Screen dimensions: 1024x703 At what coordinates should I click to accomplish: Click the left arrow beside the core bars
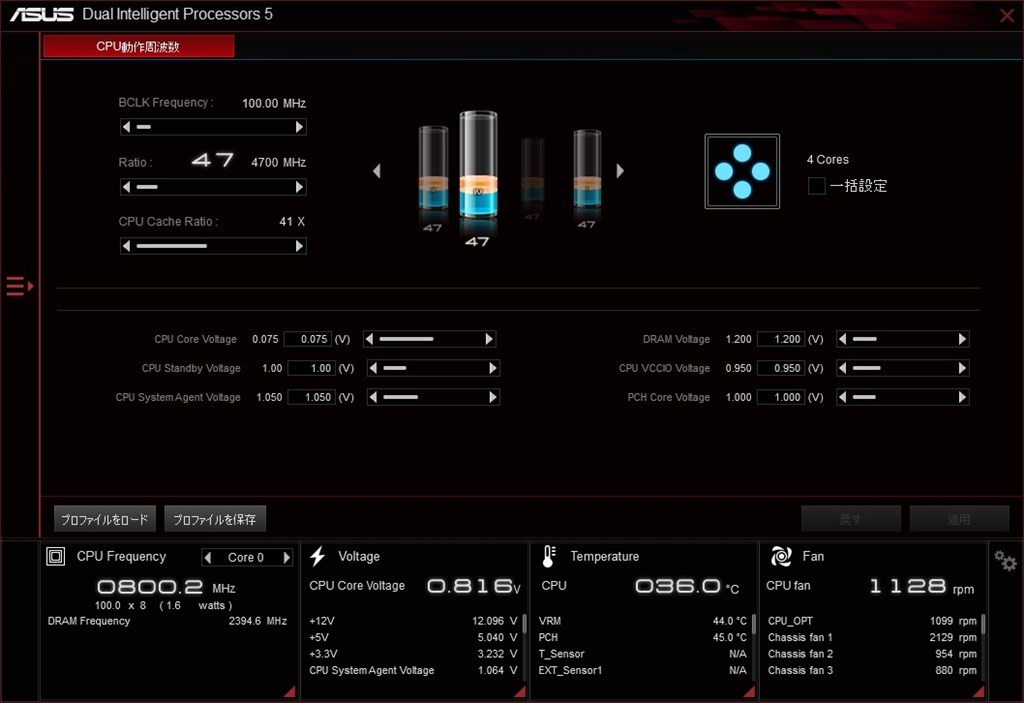376,170
